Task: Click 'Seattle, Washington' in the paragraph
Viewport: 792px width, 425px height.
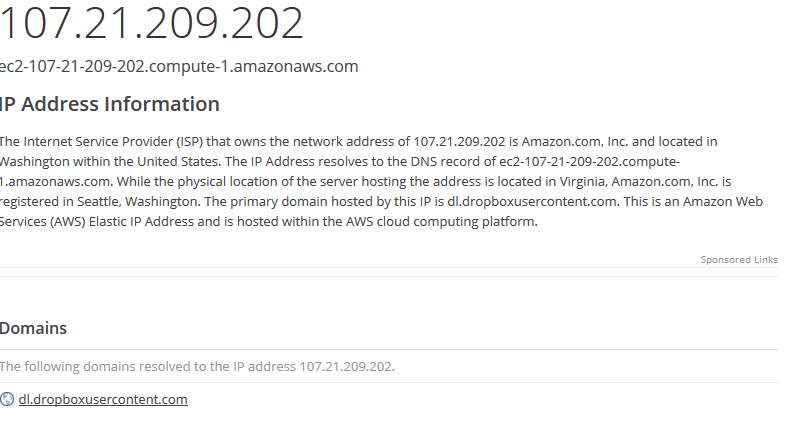Action: pyautogui.click(x=137, y=202)
